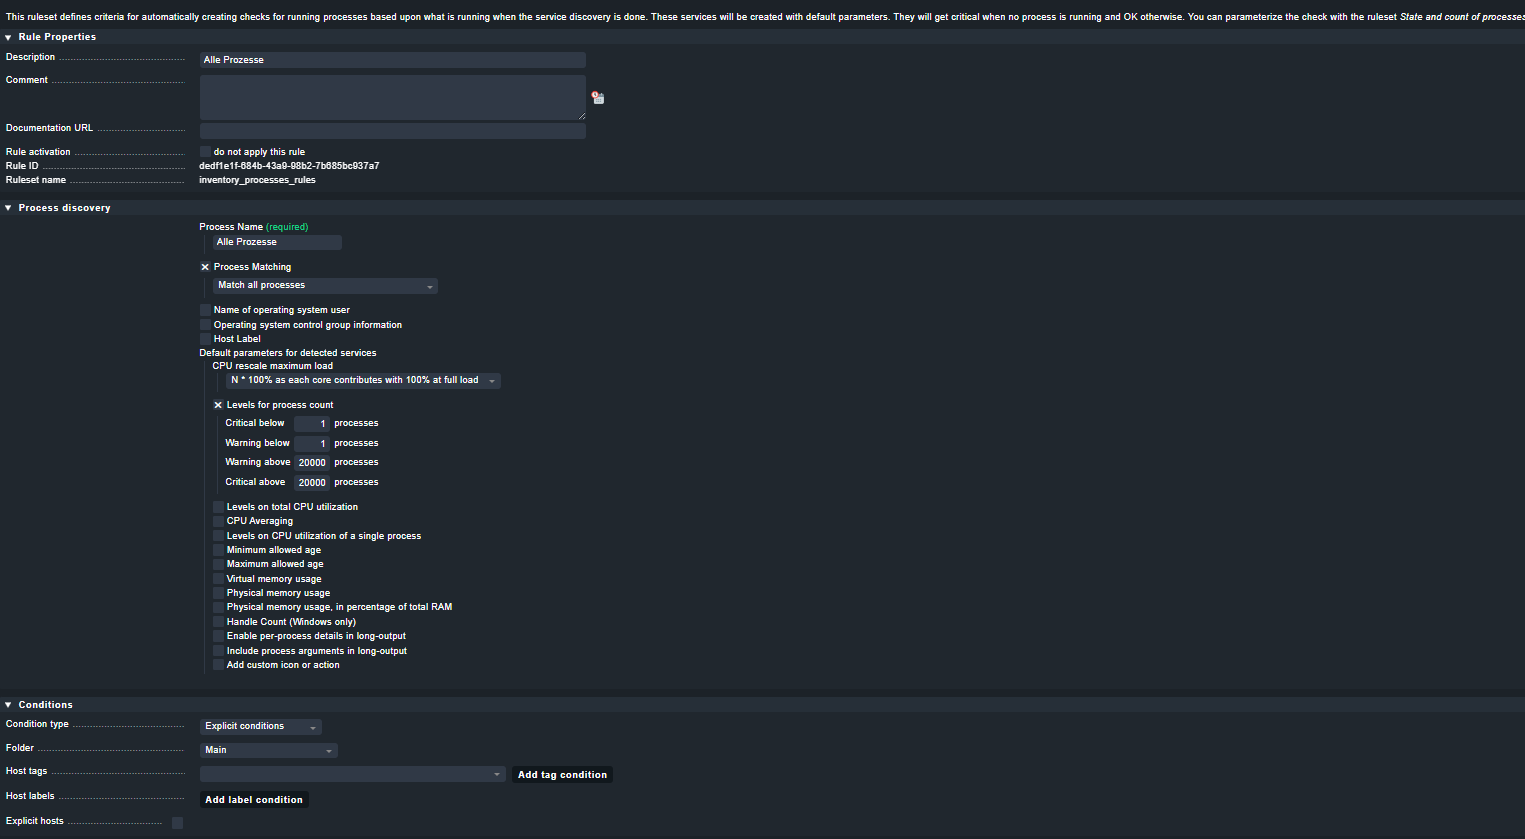The height and width of the screenshot is (839, 1525).
Task: Enable the CPU Averaging option
Action: pyautogui.click(x=218, y=521)
